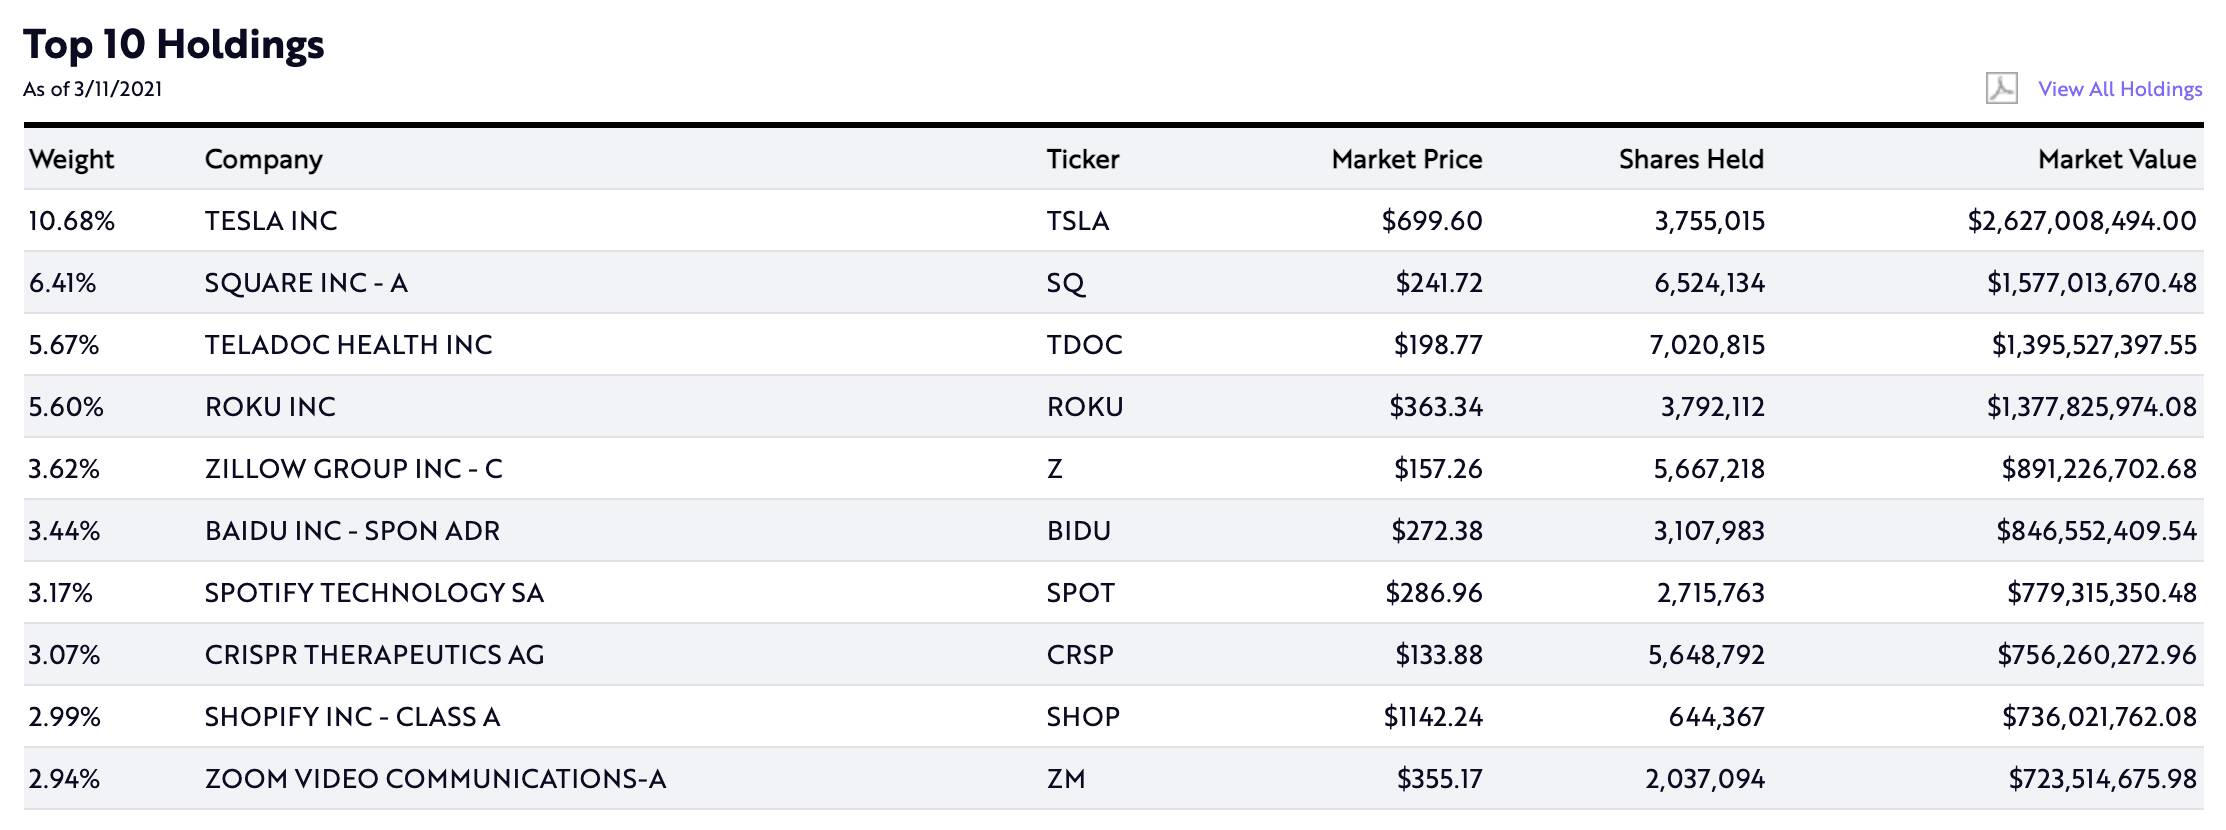Viewport: 2226px width, 830px height.
Task: Open the View All Holdings link
Action: (2120, 89)
